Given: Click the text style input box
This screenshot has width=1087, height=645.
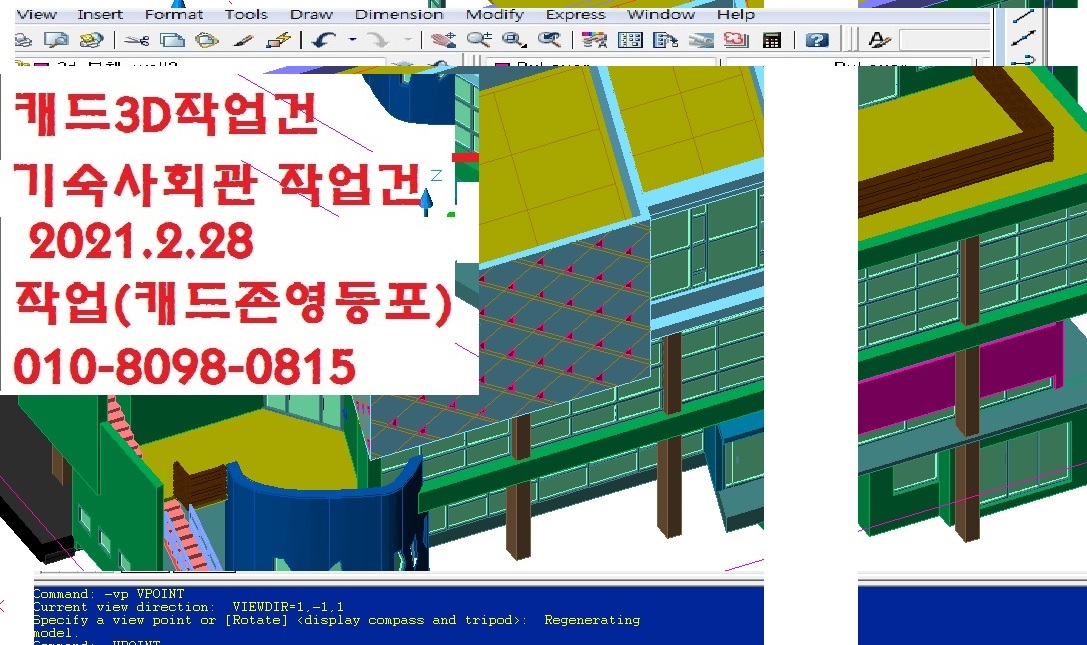Looking at the screenshot, I should coord(945,40).
